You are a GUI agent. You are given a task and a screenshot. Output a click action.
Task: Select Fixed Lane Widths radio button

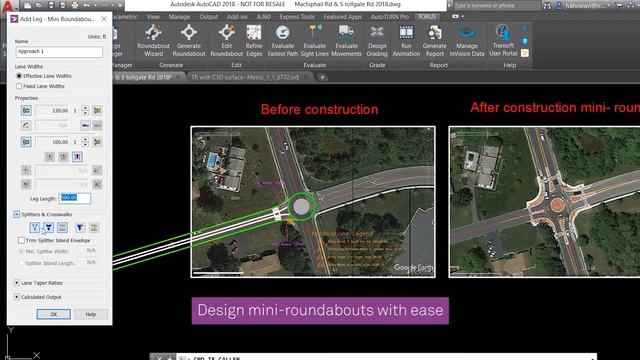19,86
